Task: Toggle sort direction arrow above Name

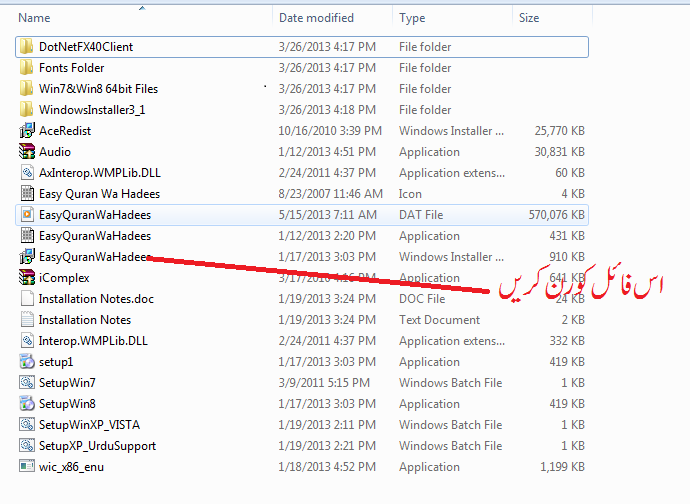Action: pos(142,8)
